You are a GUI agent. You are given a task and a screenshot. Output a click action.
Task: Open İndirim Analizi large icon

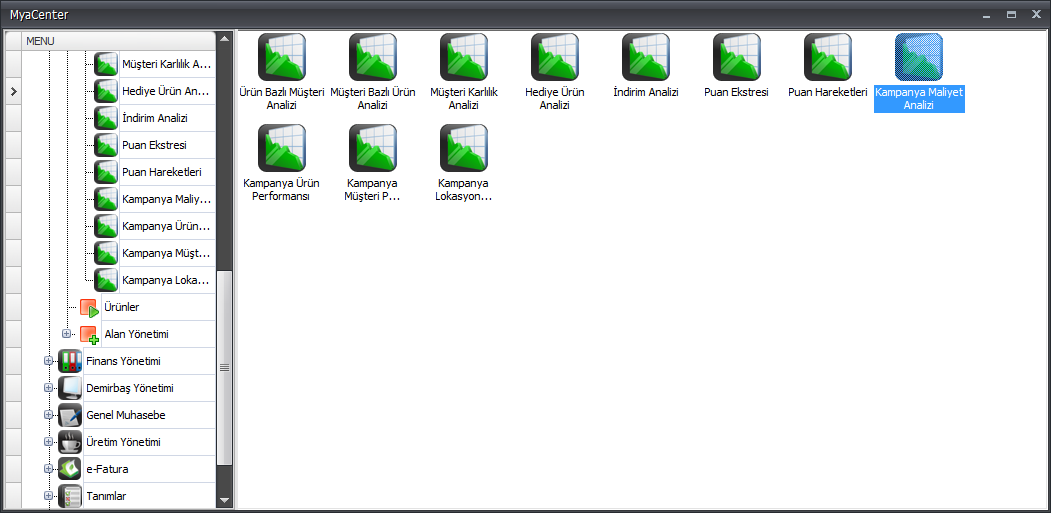point(646,57)
